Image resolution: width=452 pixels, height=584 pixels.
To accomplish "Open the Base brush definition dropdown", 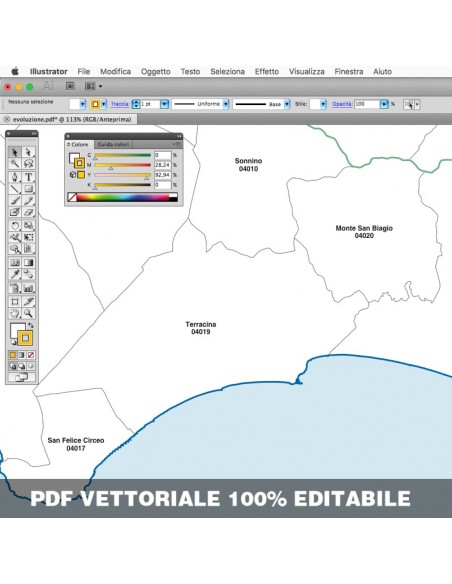I will pos(287,104).
